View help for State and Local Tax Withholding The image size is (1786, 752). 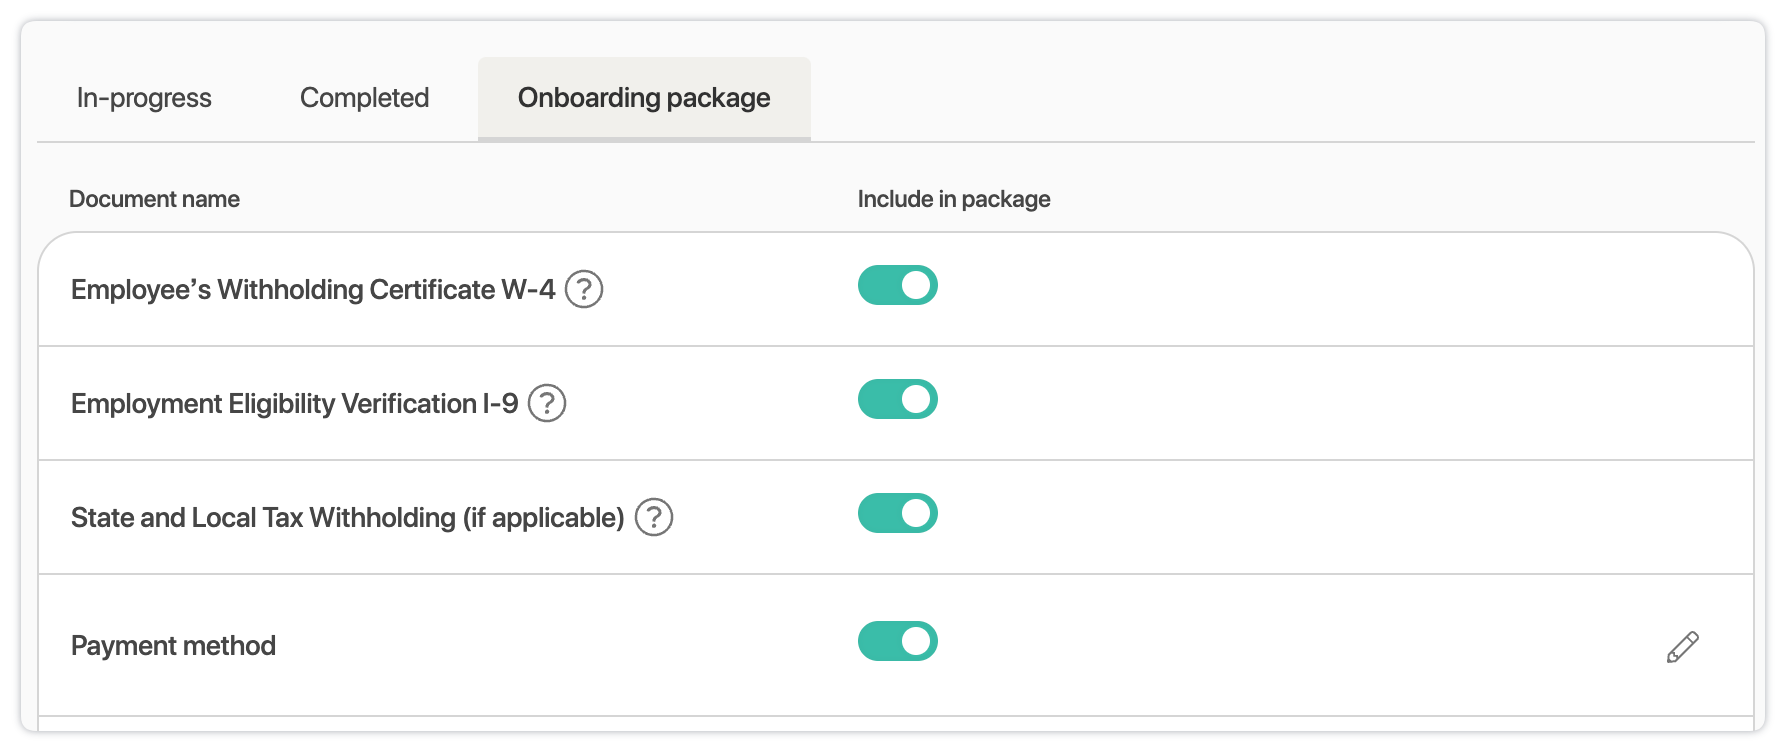[x=654, y=518]
